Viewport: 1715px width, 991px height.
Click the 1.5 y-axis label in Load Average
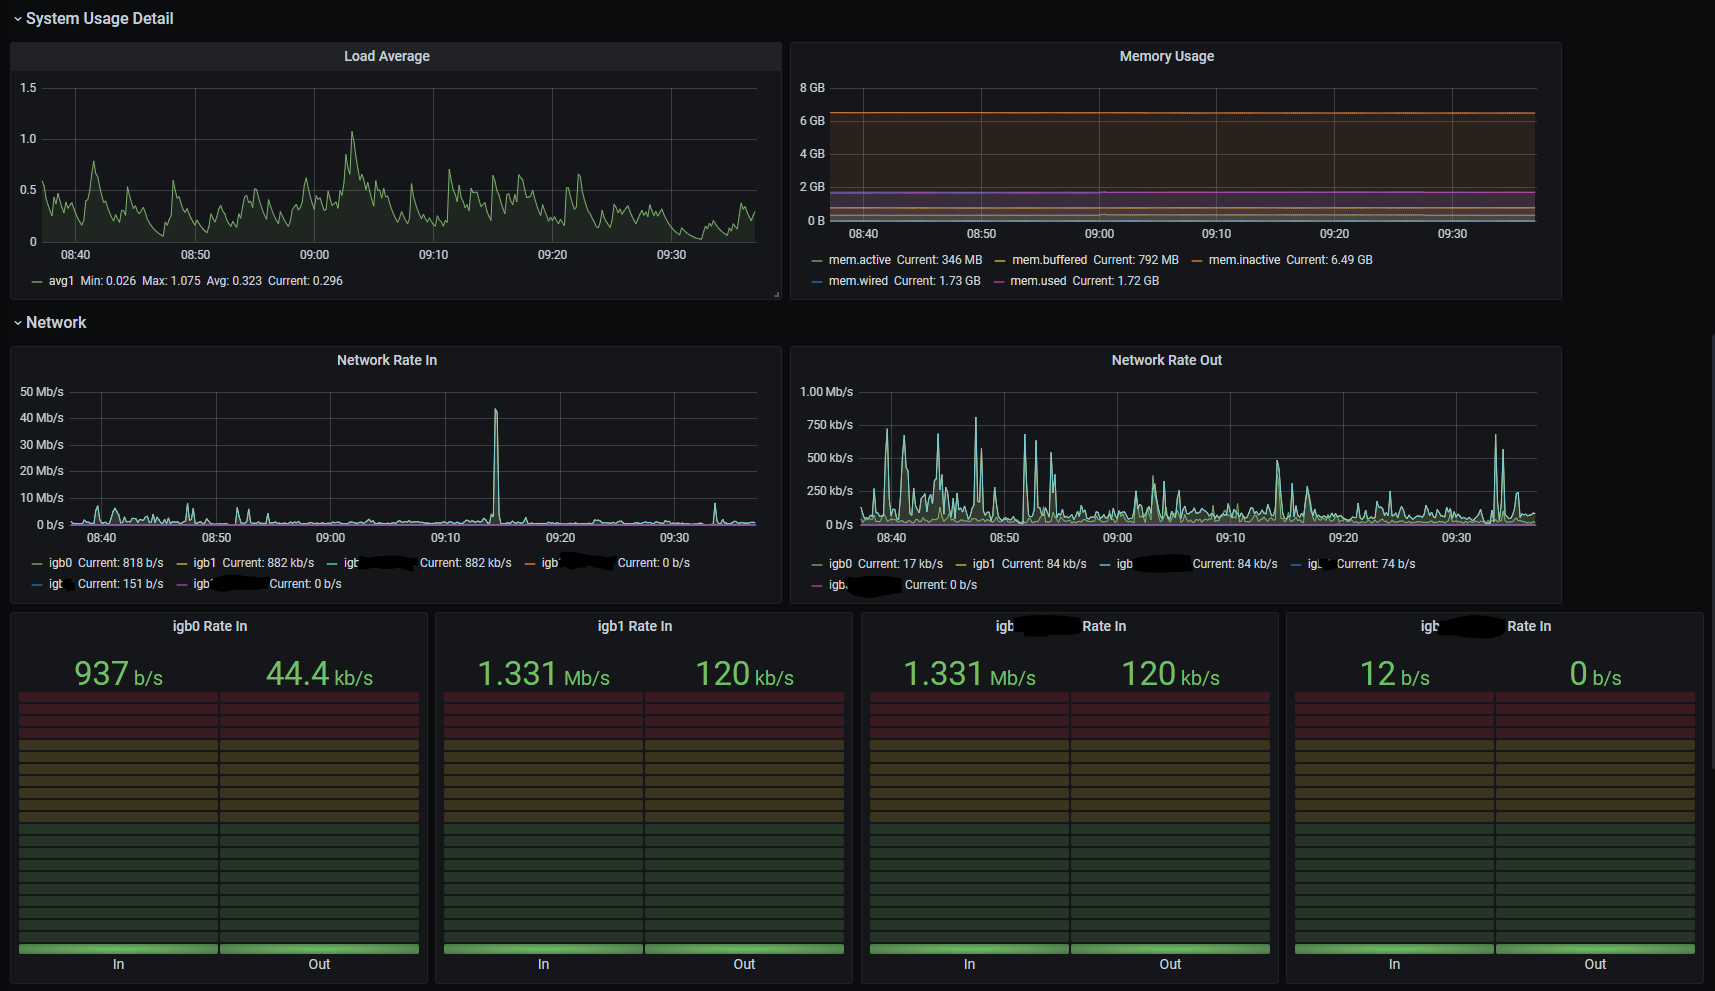coord(28,88)
